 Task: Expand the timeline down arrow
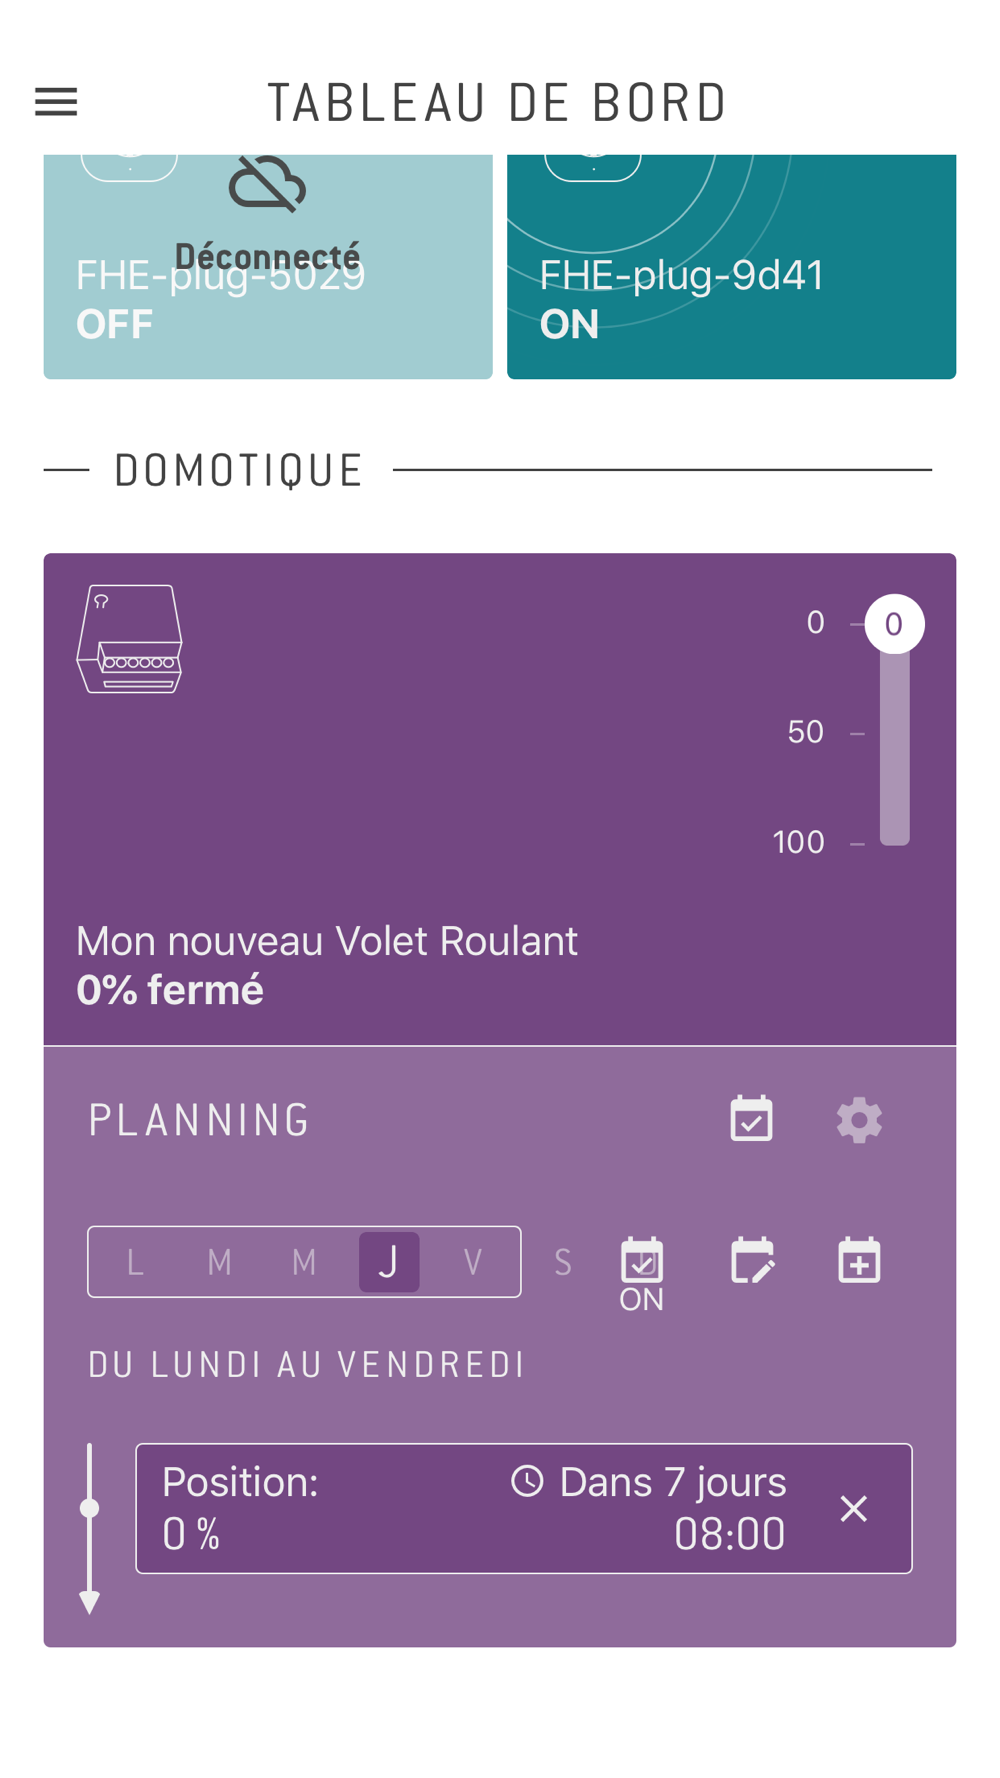point(90,1600)
